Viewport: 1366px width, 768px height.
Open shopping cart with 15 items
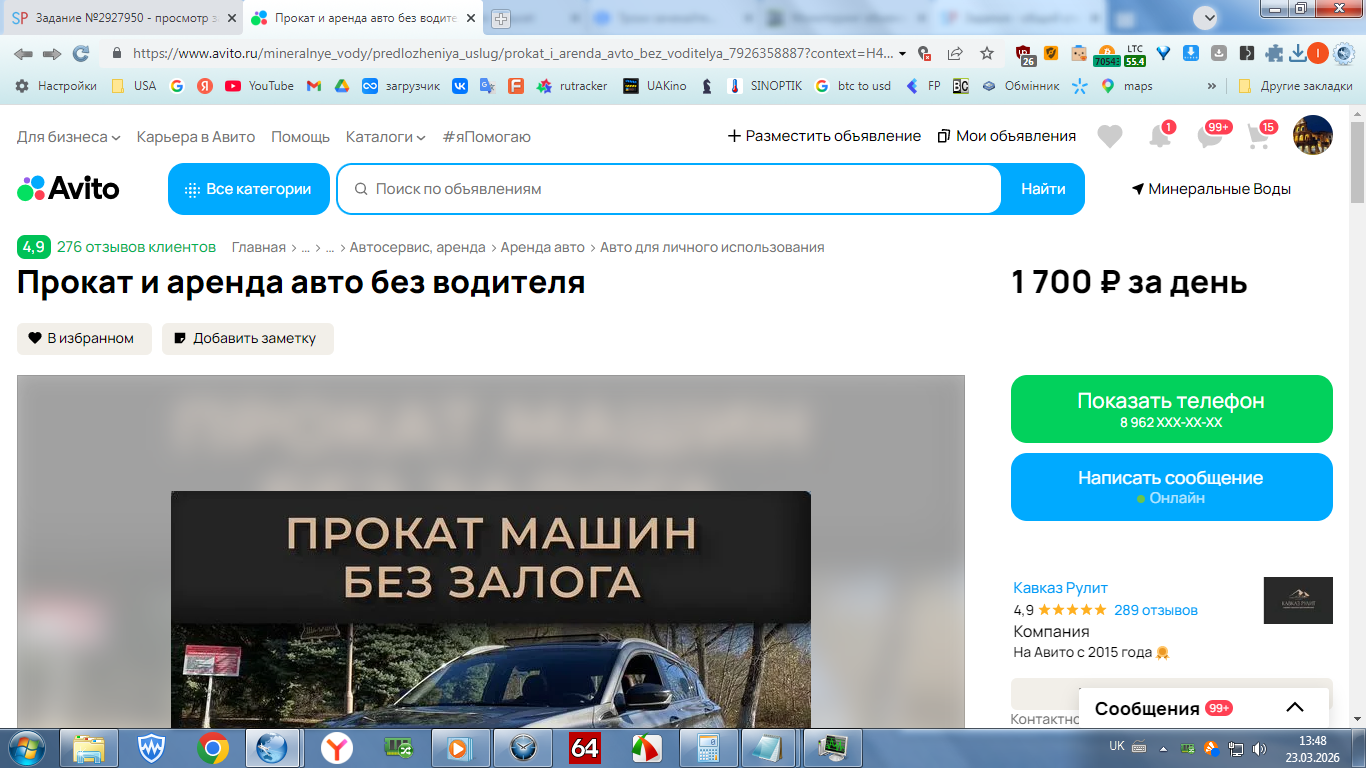pos(1260,136)
